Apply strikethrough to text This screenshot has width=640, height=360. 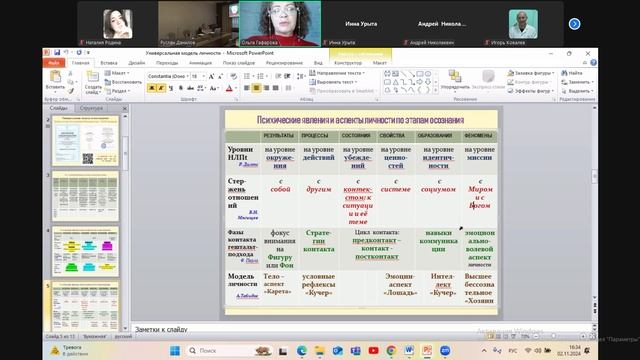click(191, 88)
